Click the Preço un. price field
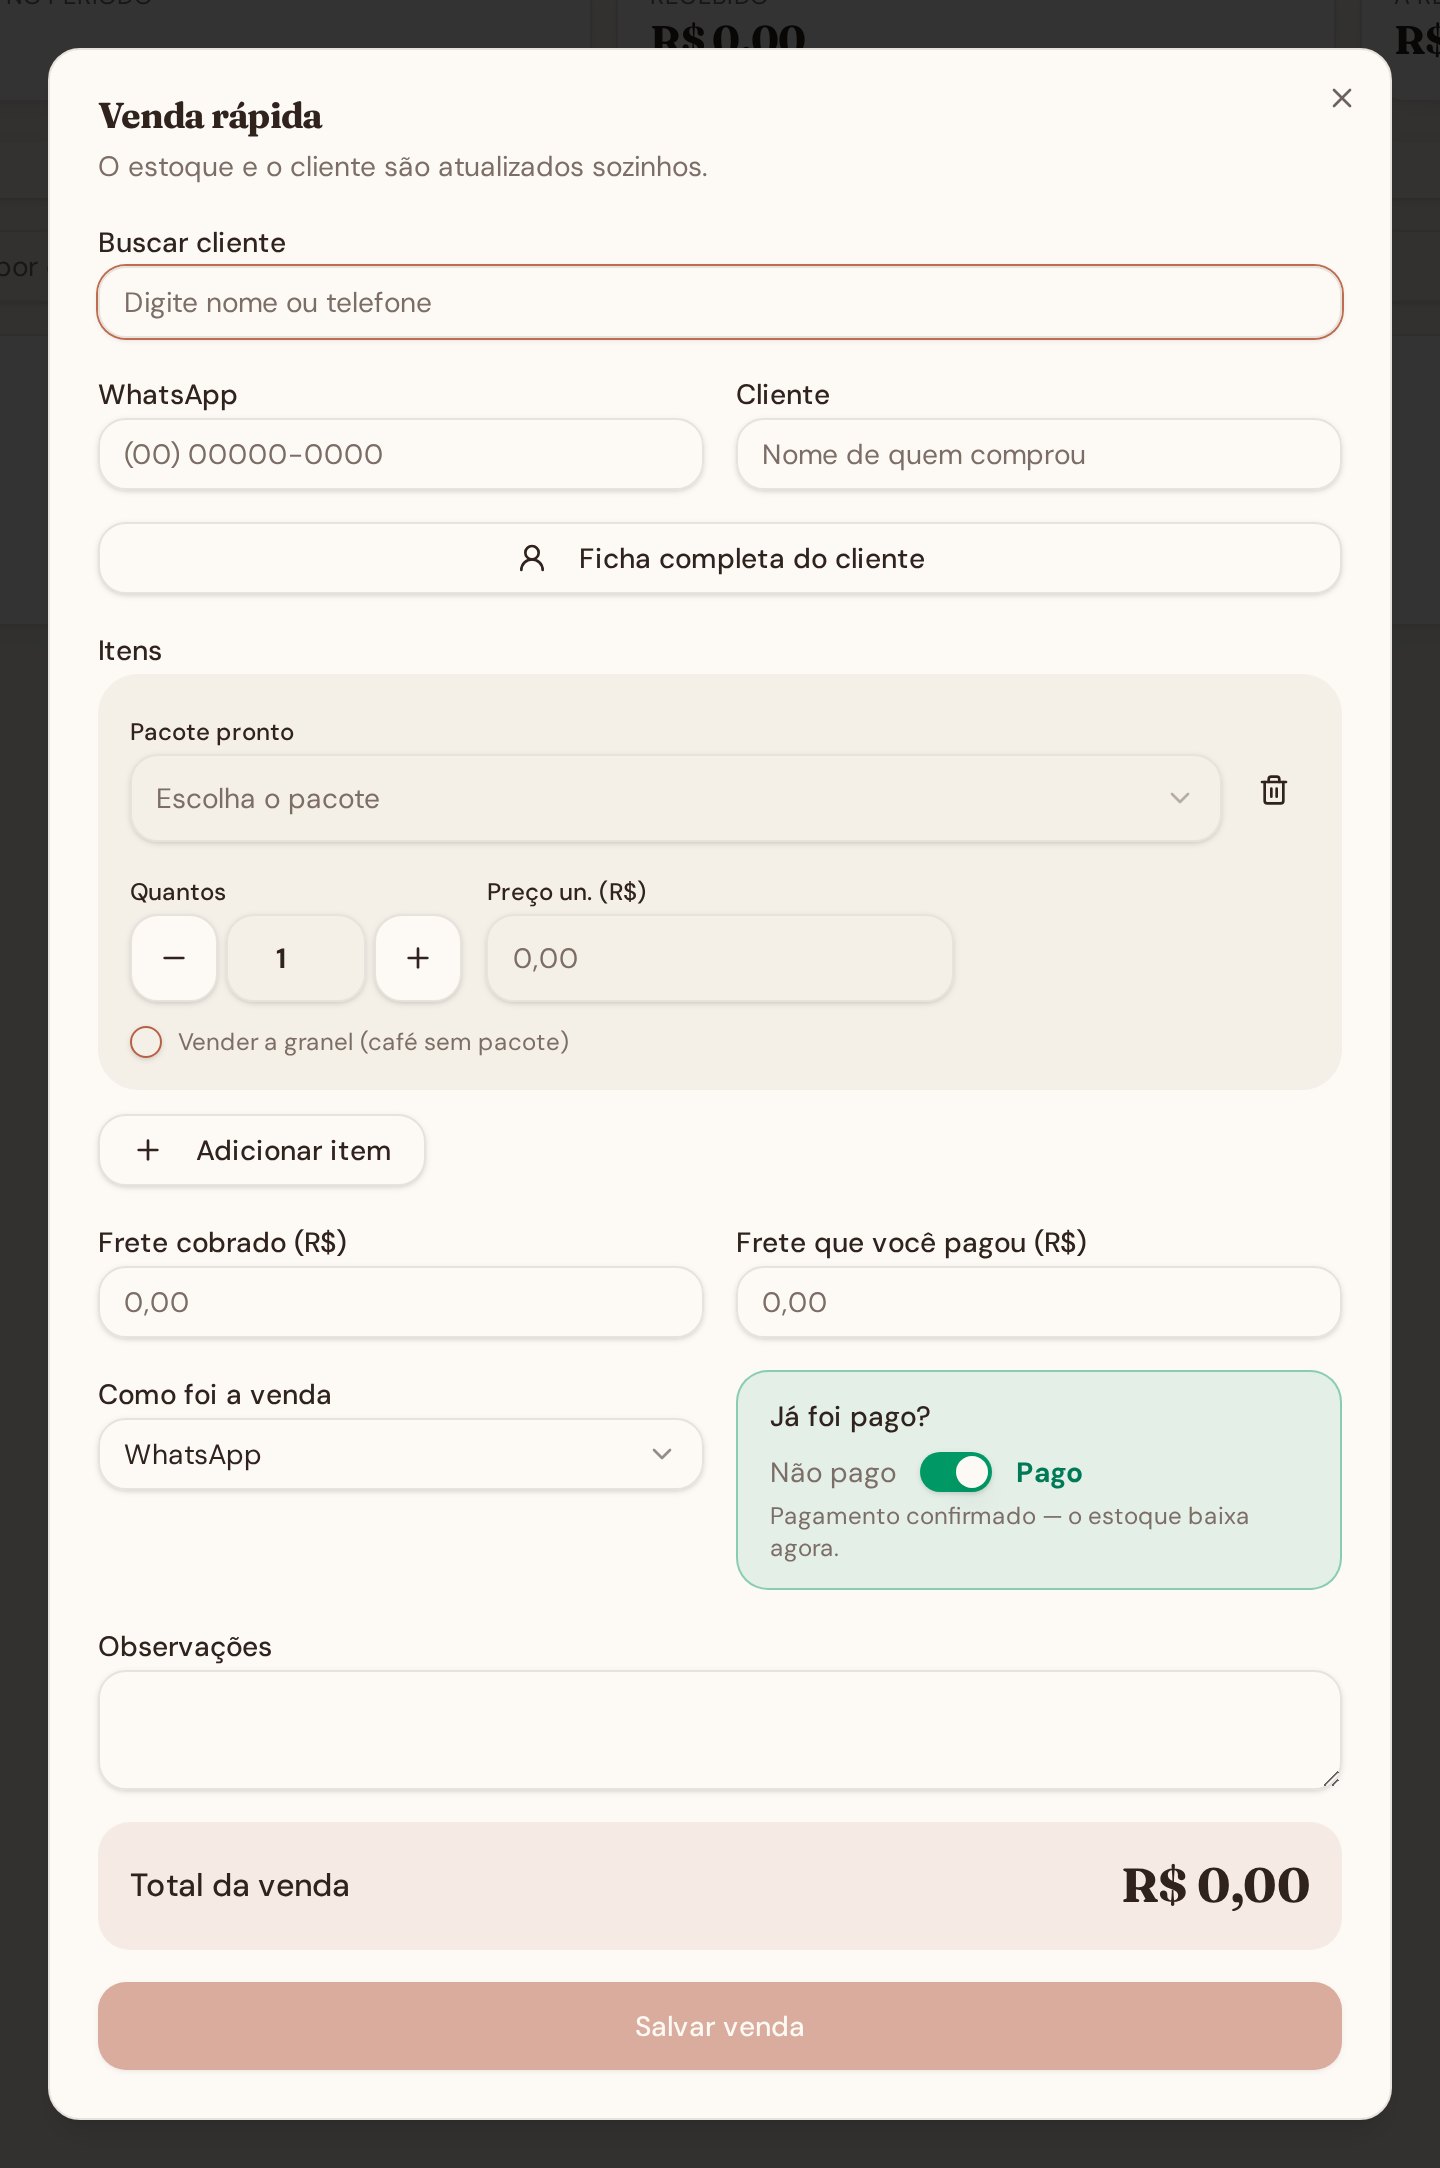This screenshot has width=1440, height=2168. [x=720, y=958]
